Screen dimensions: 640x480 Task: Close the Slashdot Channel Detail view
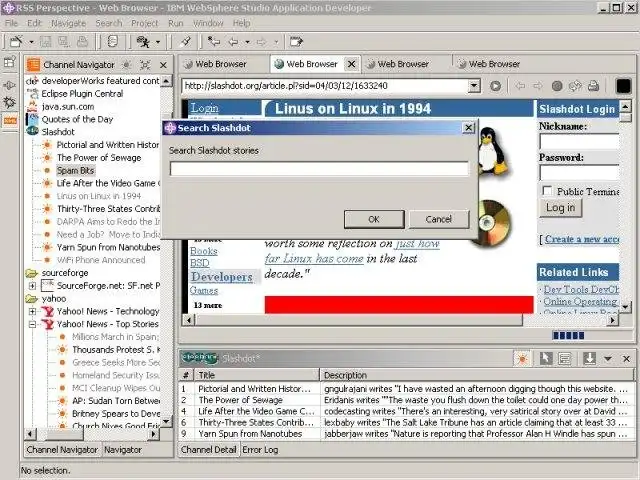[627, 359]
